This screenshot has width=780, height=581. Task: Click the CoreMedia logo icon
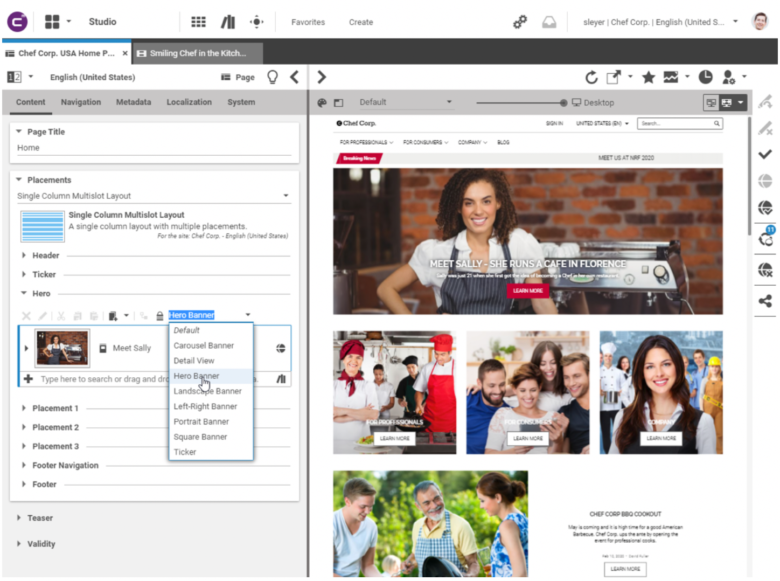17,22
